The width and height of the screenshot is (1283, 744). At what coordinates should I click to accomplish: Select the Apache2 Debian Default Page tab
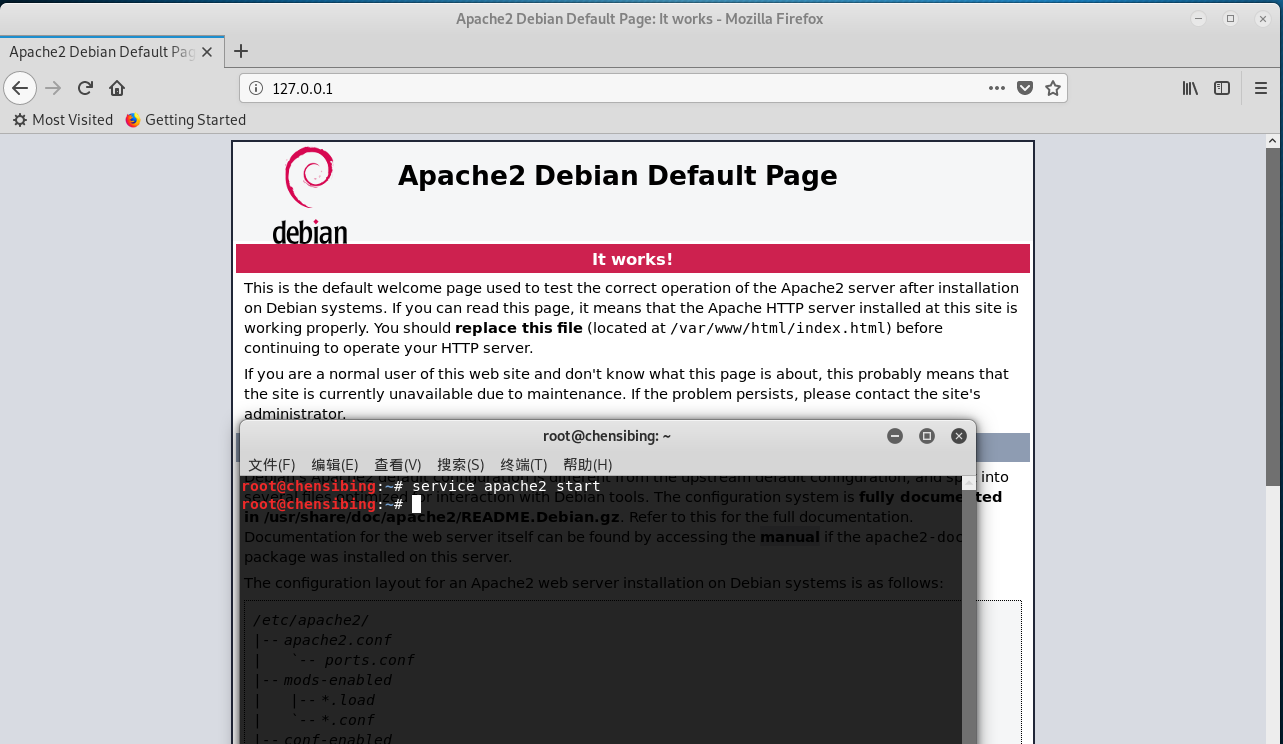tap(111, 52)
